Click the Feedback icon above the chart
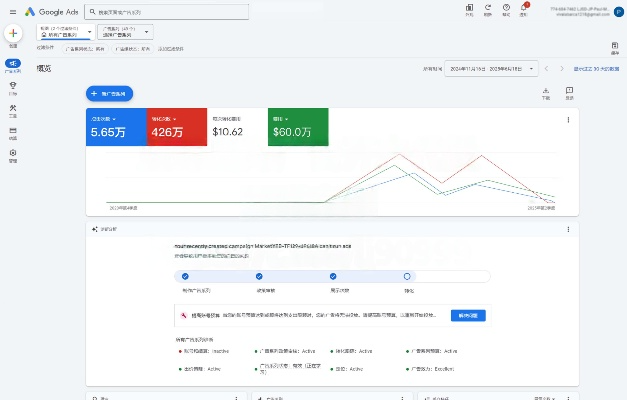Viewport: 627px width, 400px height. 569,92
